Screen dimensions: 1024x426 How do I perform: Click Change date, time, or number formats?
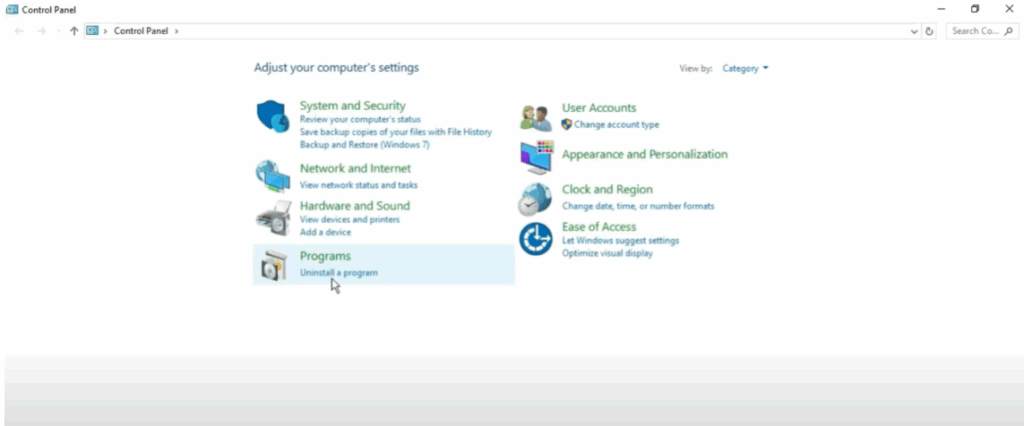click(638, 206)
